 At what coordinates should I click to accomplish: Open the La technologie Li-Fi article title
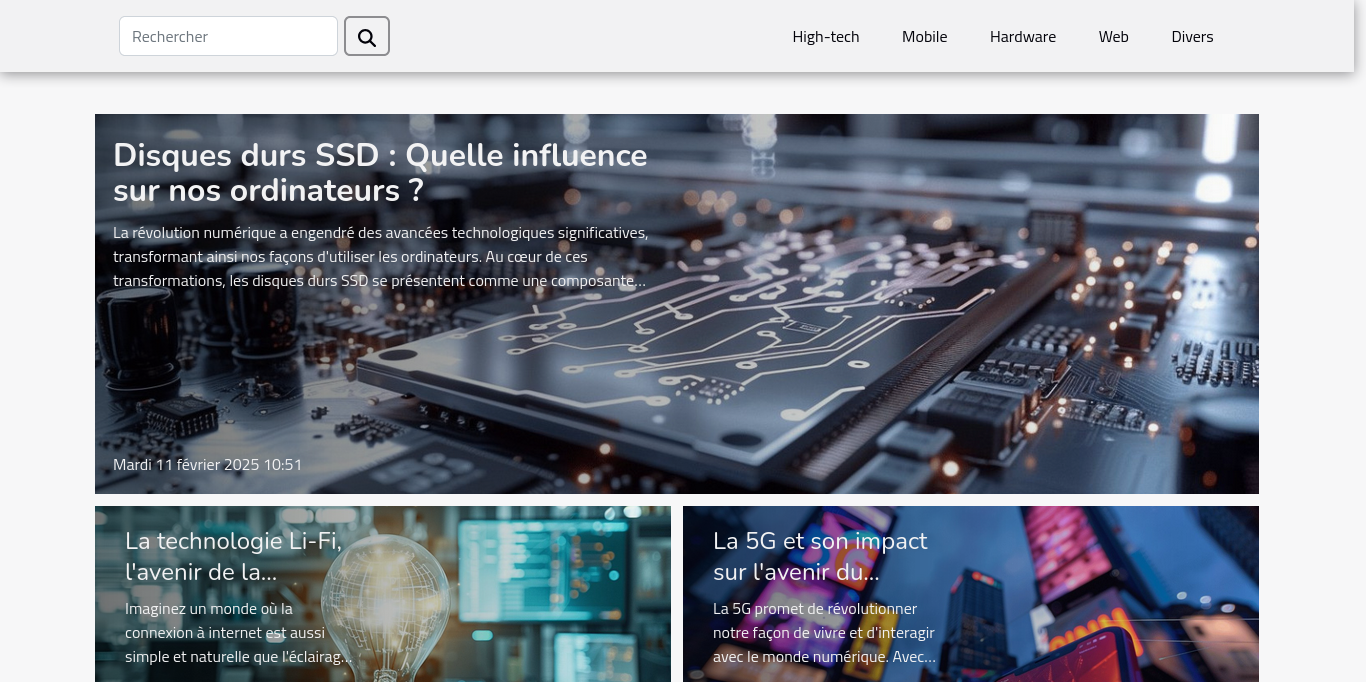point(233,556)
